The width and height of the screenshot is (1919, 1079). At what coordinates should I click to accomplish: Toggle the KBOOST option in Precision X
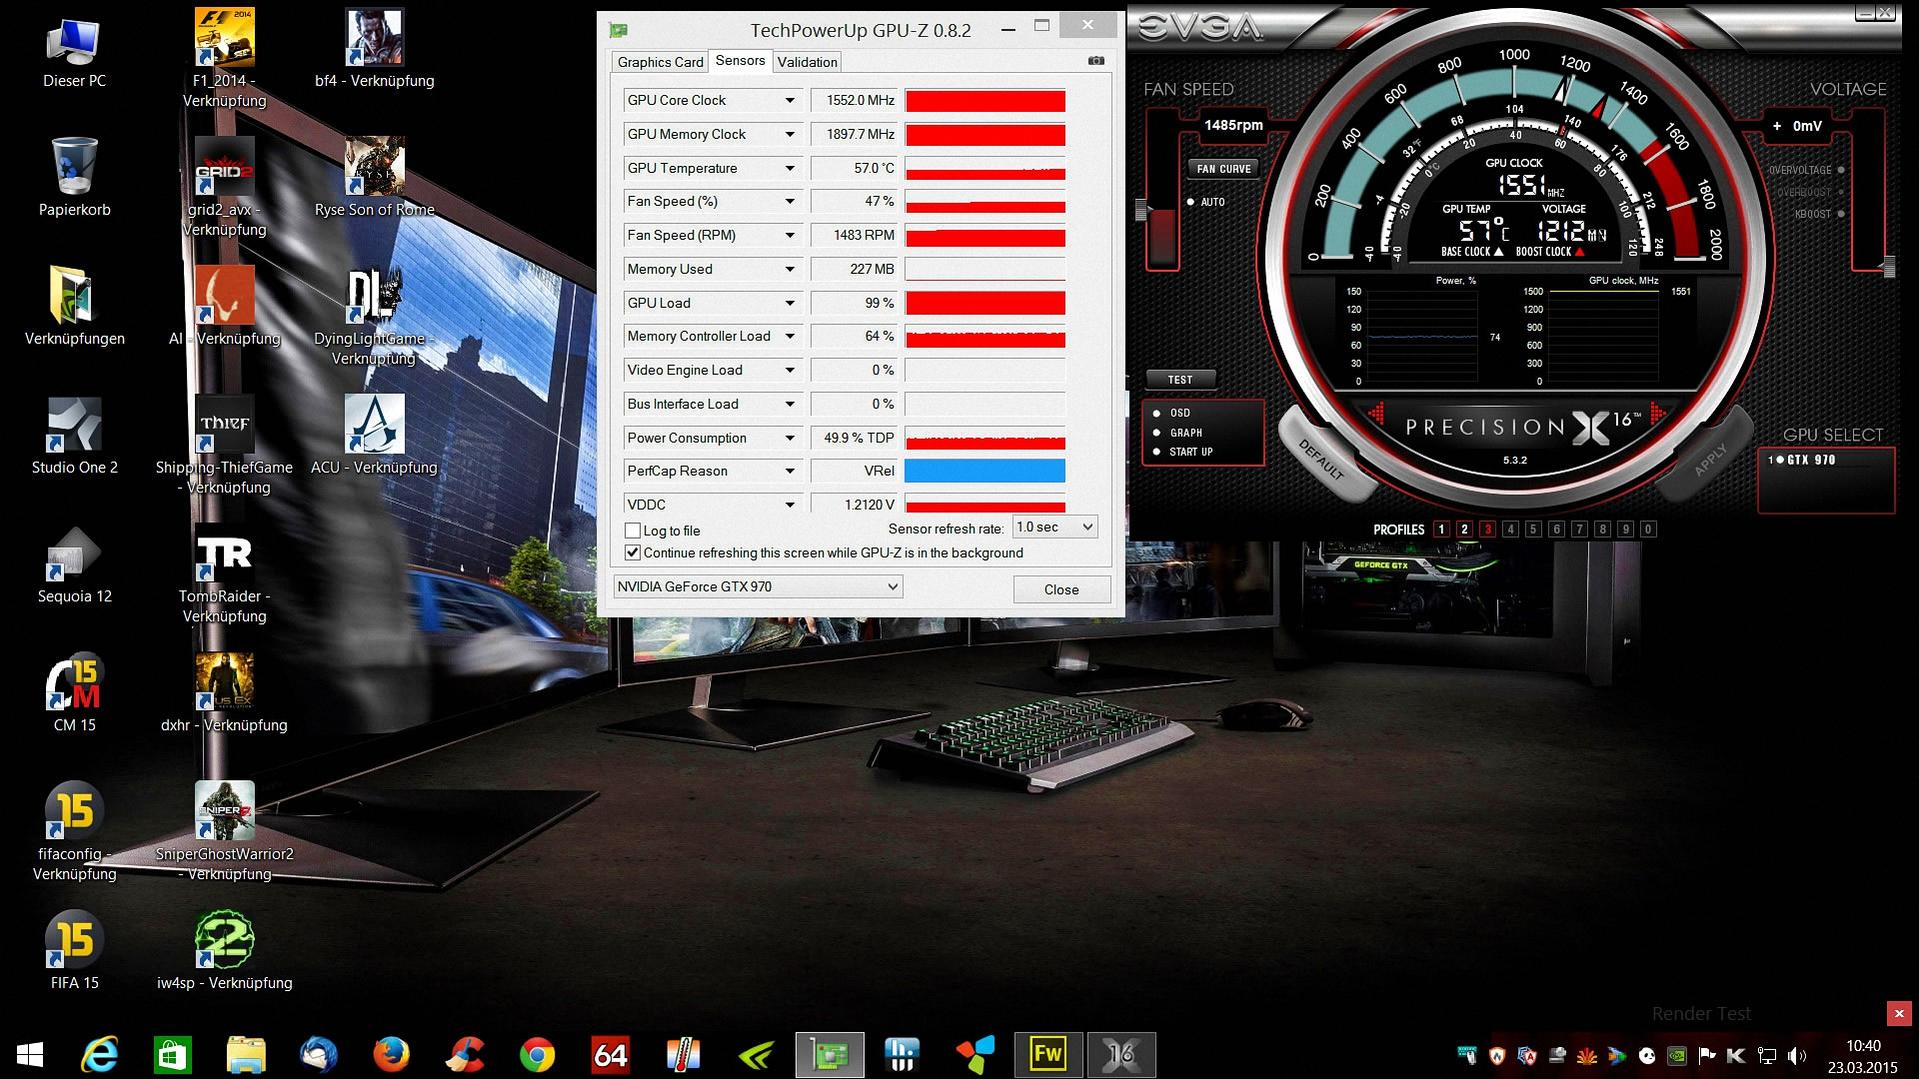(1841, 214)
